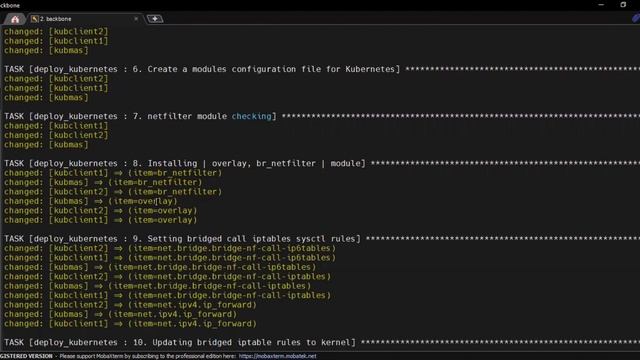Click the paperclip icon at top right
This screenshot has height=360, width=640.
[636, 18]
